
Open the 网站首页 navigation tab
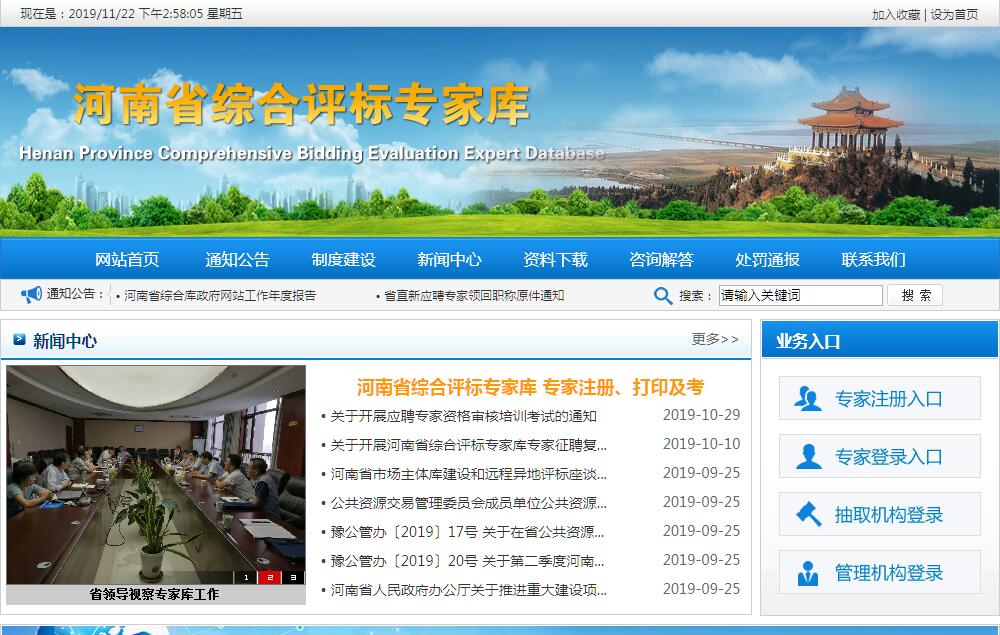[x=127, y=260]
